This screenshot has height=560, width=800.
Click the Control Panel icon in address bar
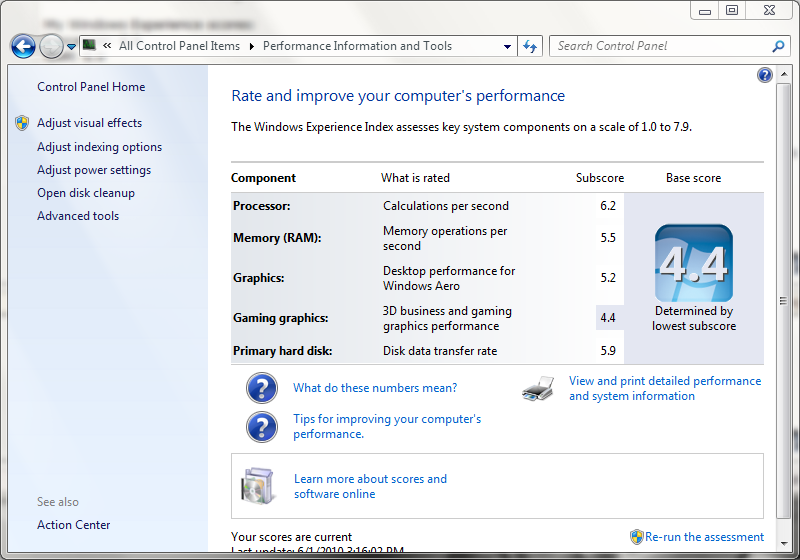[x=89, y=45]
